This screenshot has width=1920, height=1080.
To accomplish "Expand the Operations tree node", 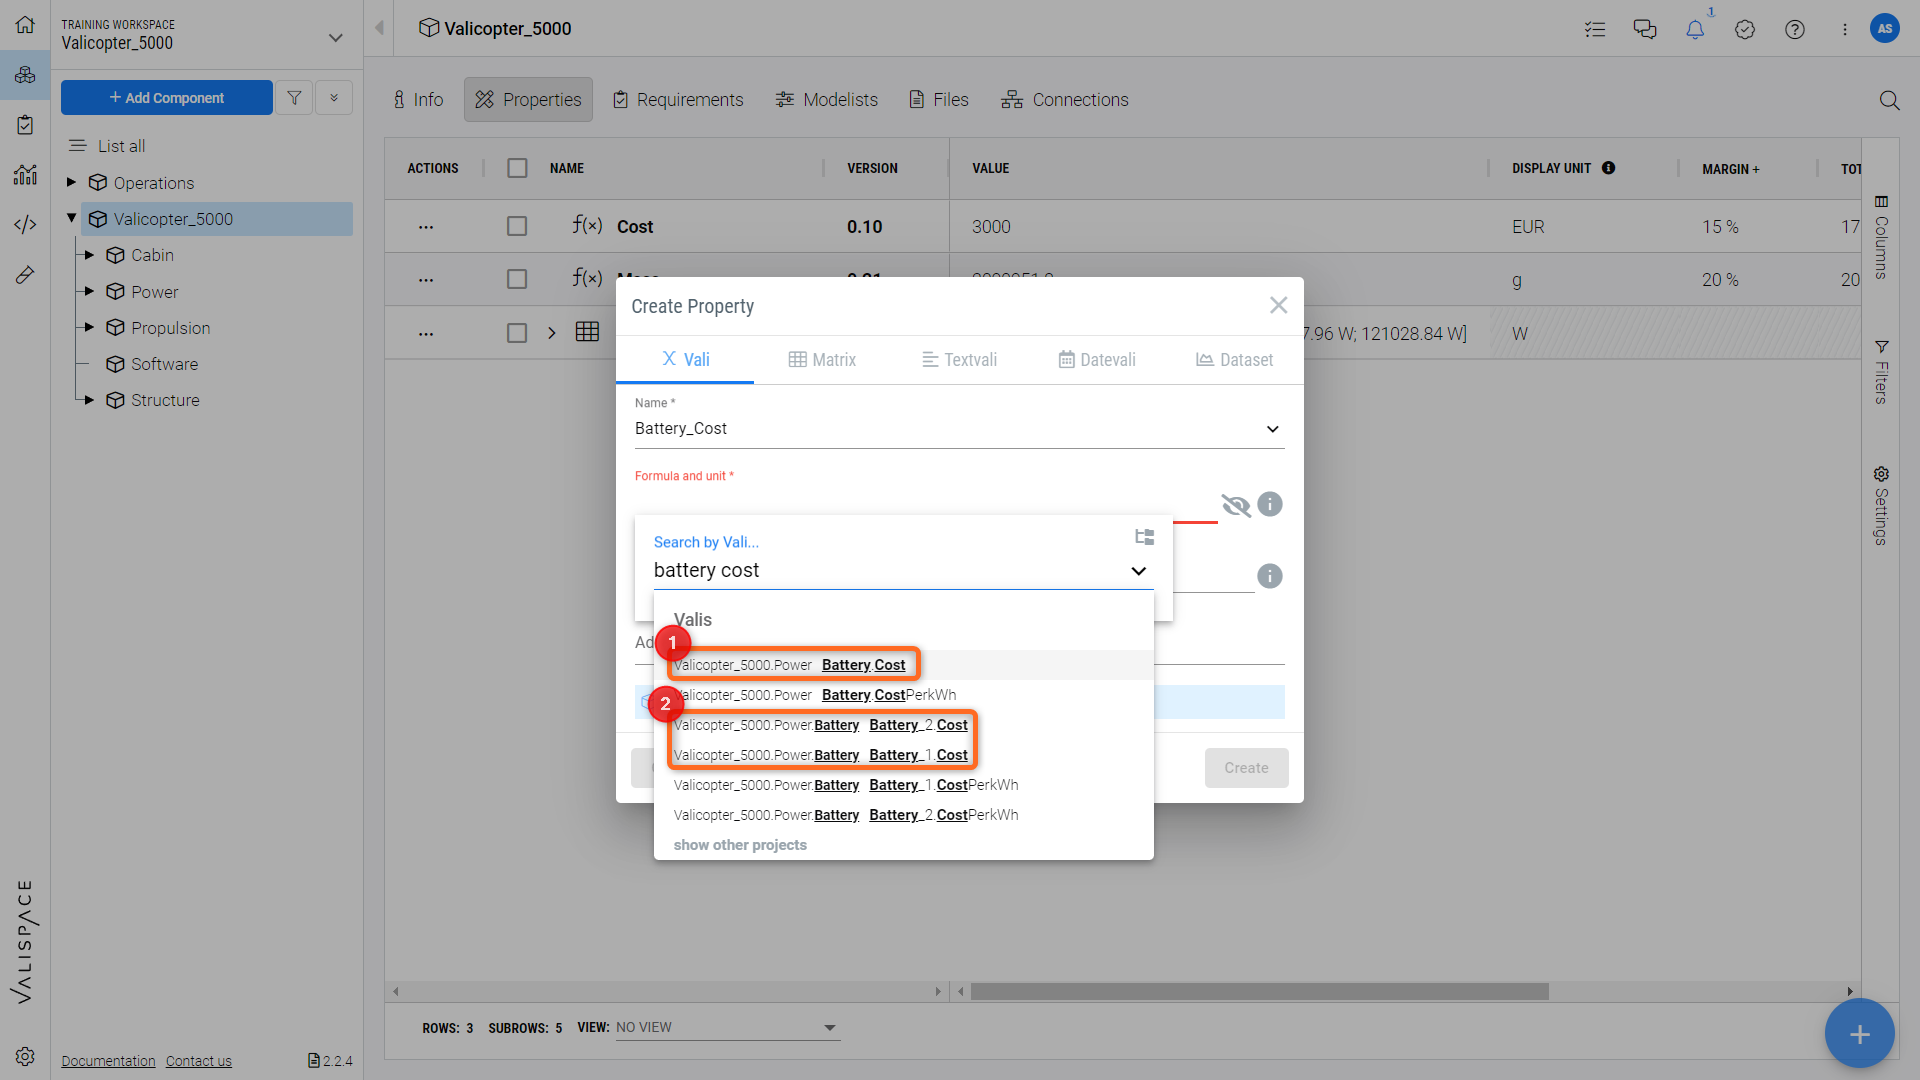I will coord(71,182).
